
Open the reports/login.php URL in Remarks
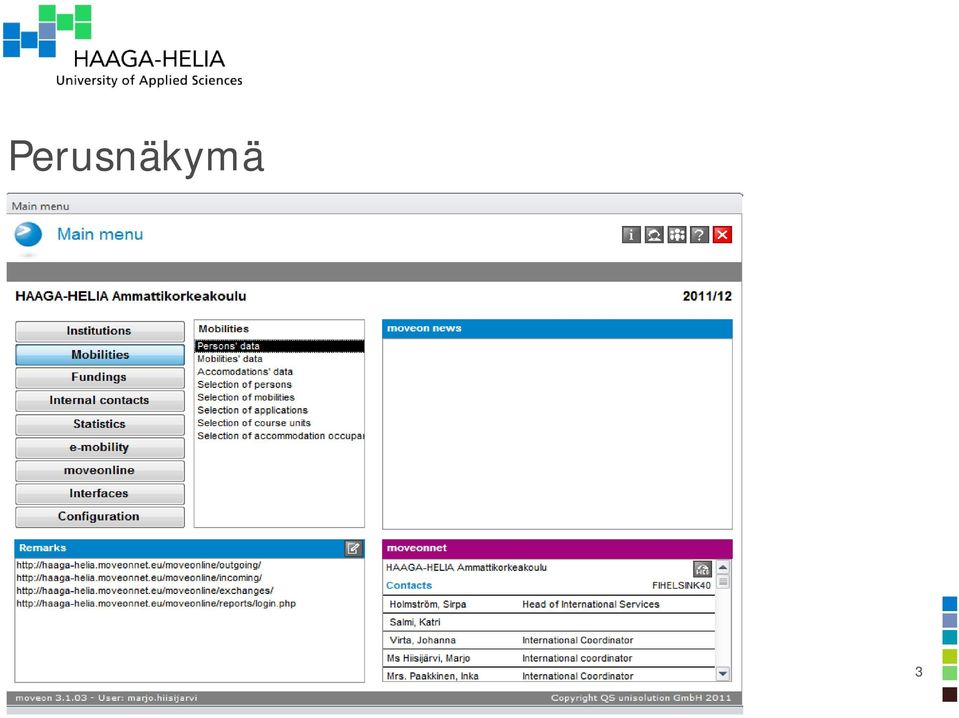[156, 604]
